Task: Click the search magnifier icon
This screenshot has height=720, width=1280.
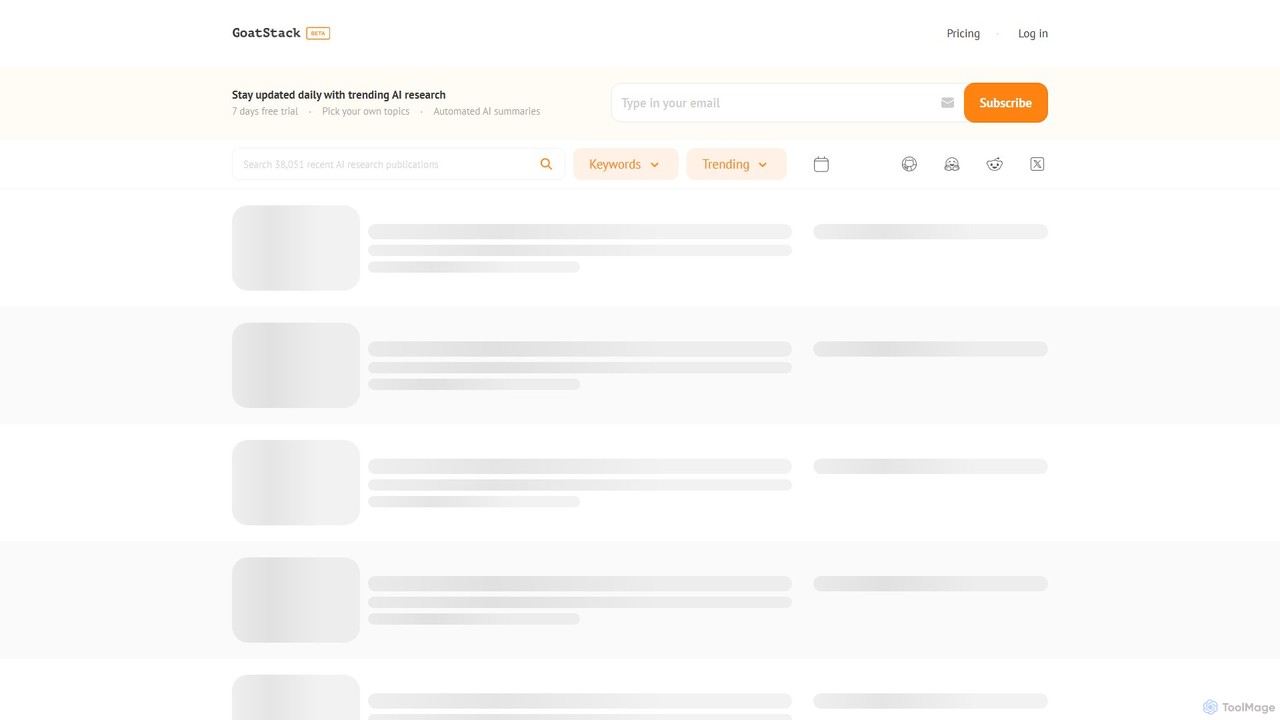Action: click(546, 164)
